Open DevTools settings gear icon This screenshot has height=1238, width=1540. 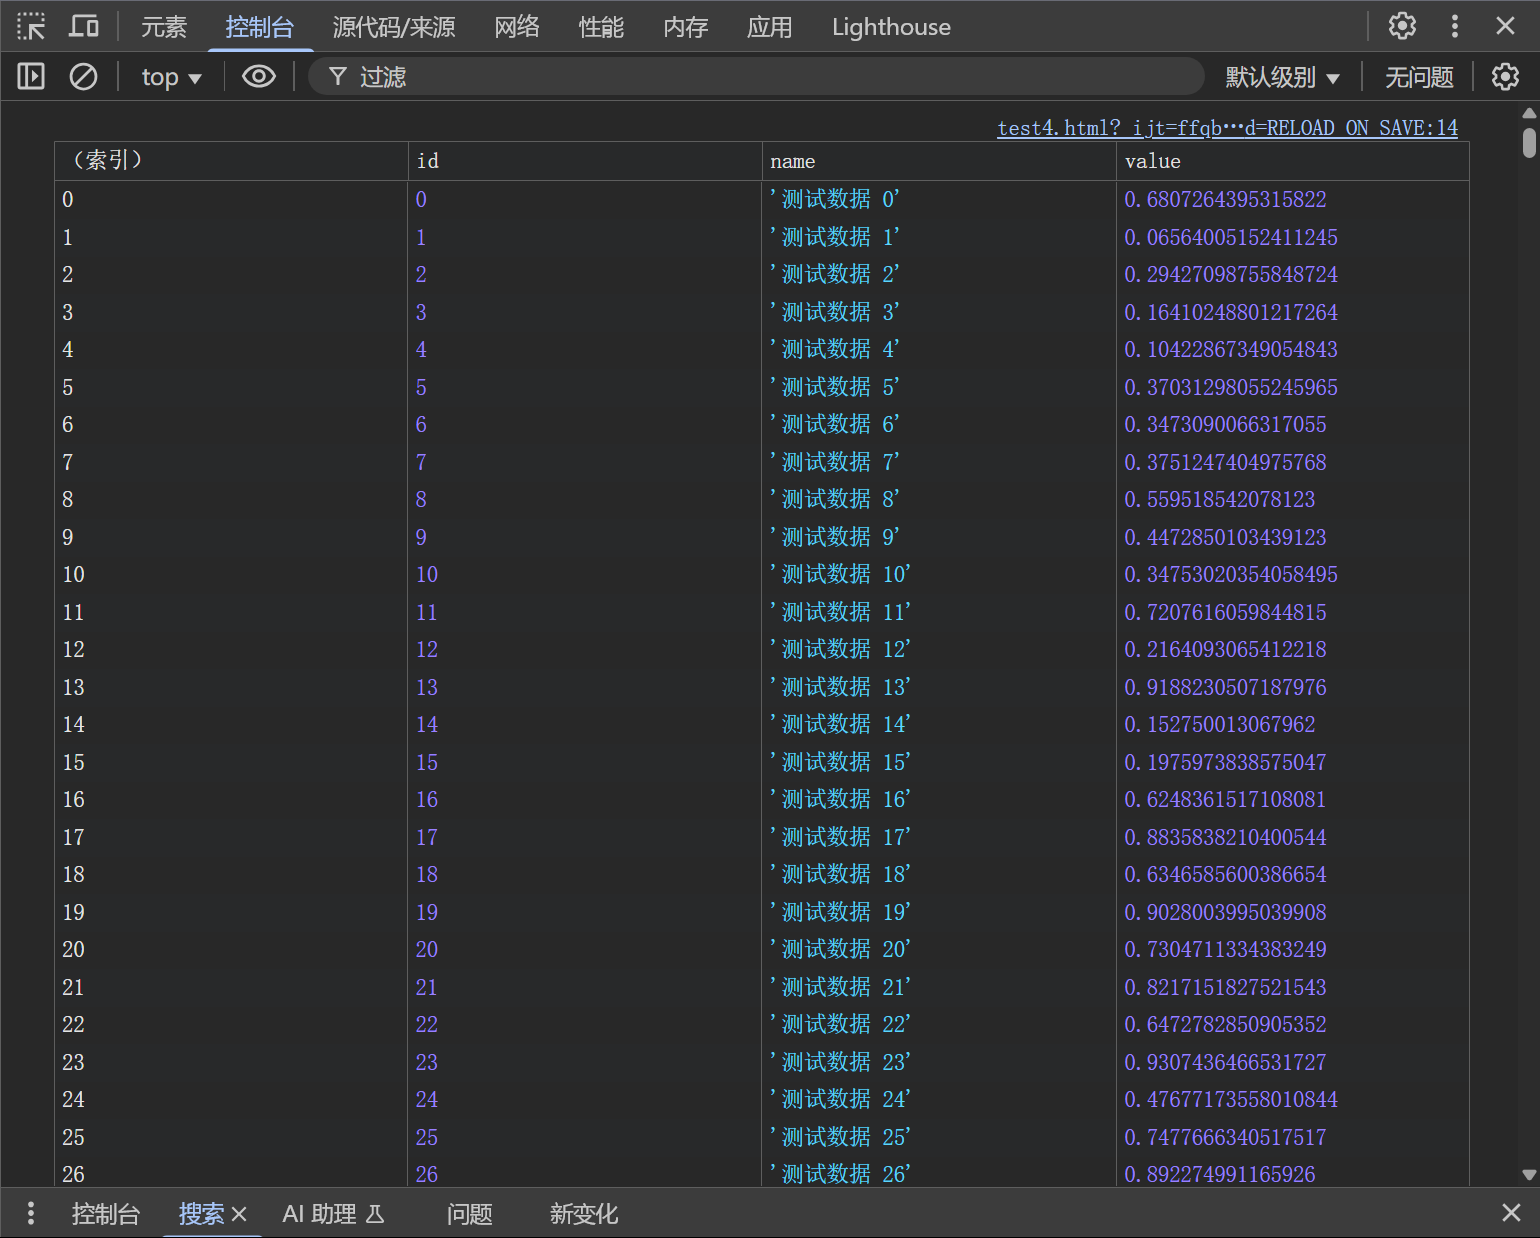click(1402, 26)
